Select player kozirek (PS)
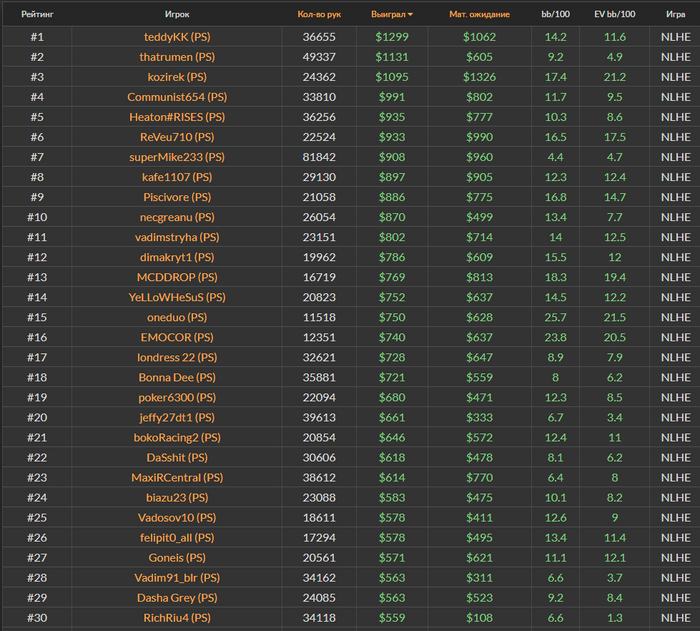Screen dimensions: 700x631 click(177, 77)
